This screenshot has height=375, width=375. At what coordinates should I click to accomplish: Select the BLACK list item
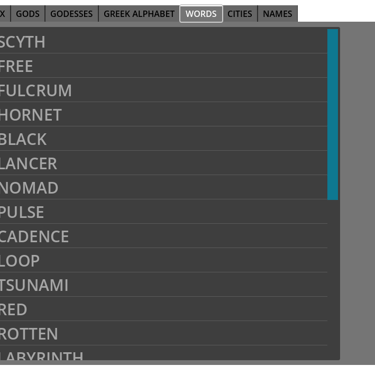pos(163,139)
